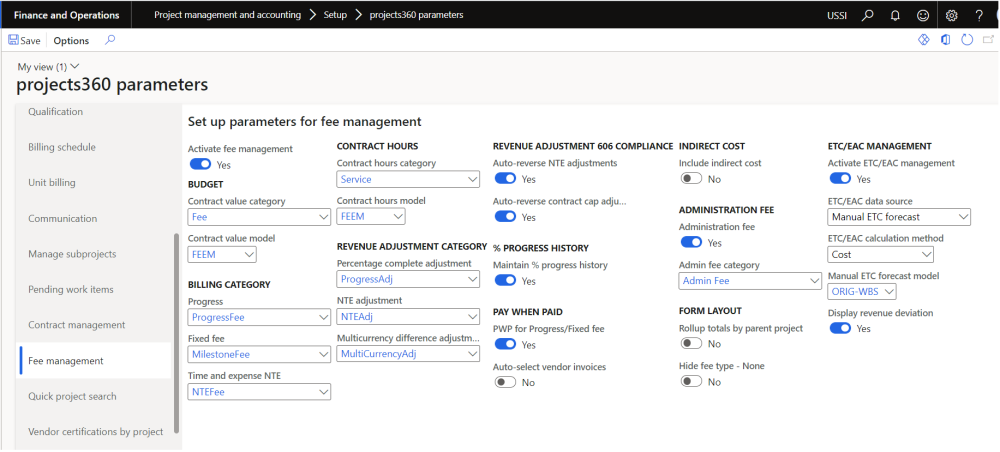Toggle Activate fee management switch

(200, 164)
